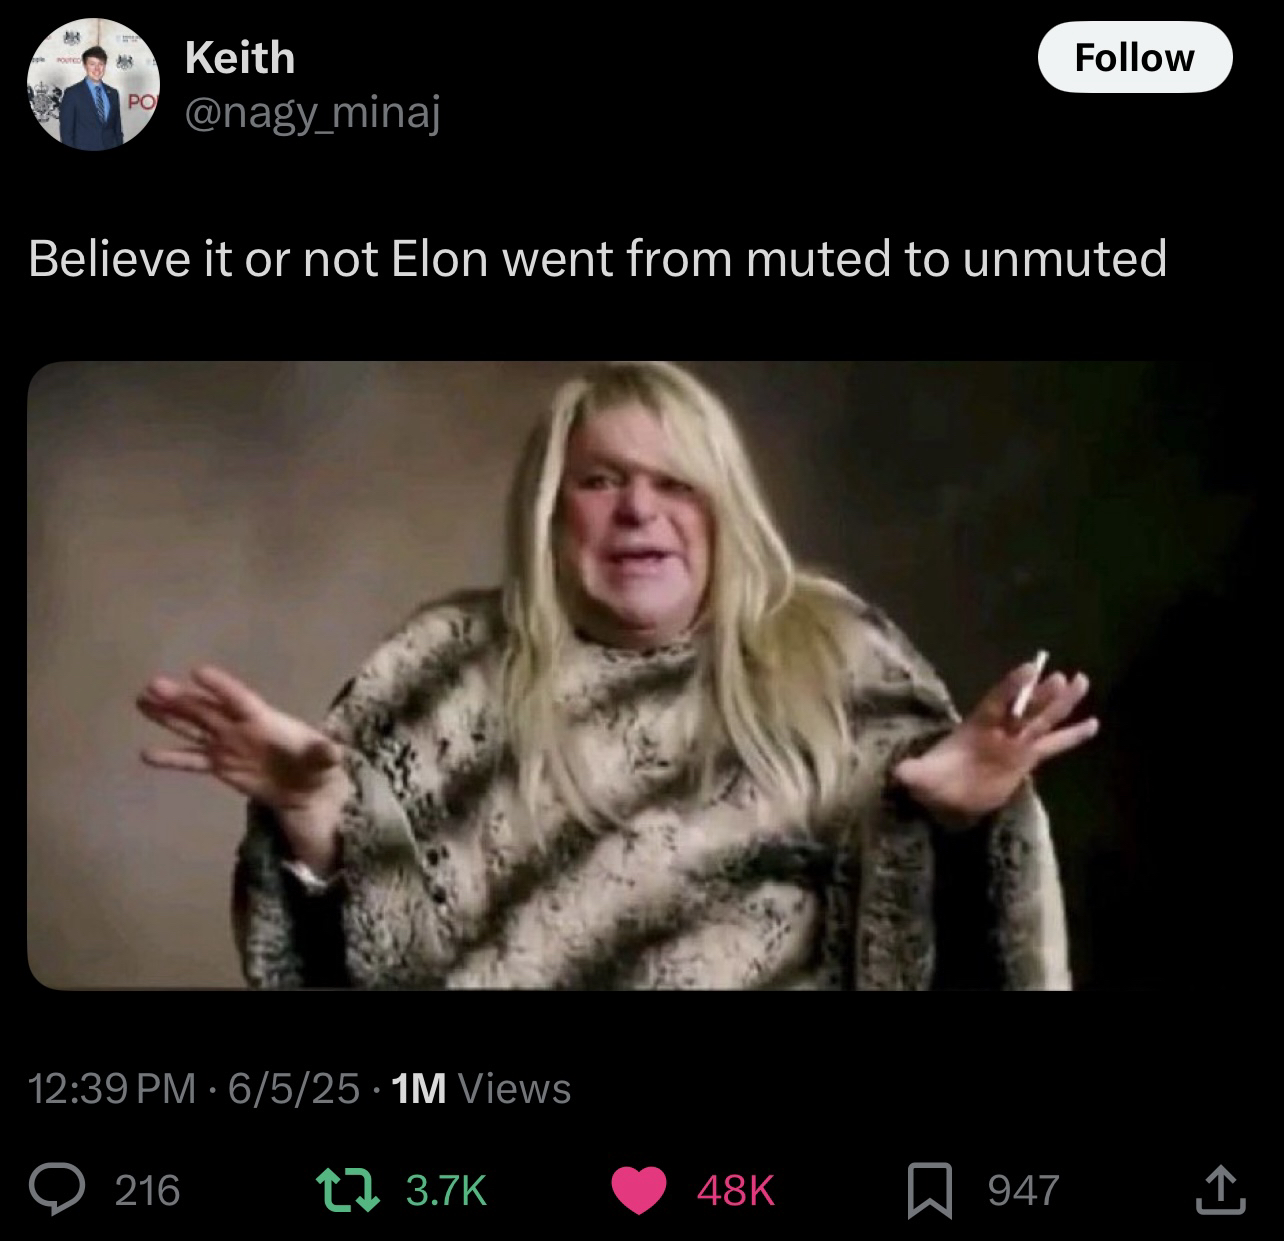This screenshot has height=1241, width=1284.
Task: Click the 216 replies count
Action: point(148,1190)
